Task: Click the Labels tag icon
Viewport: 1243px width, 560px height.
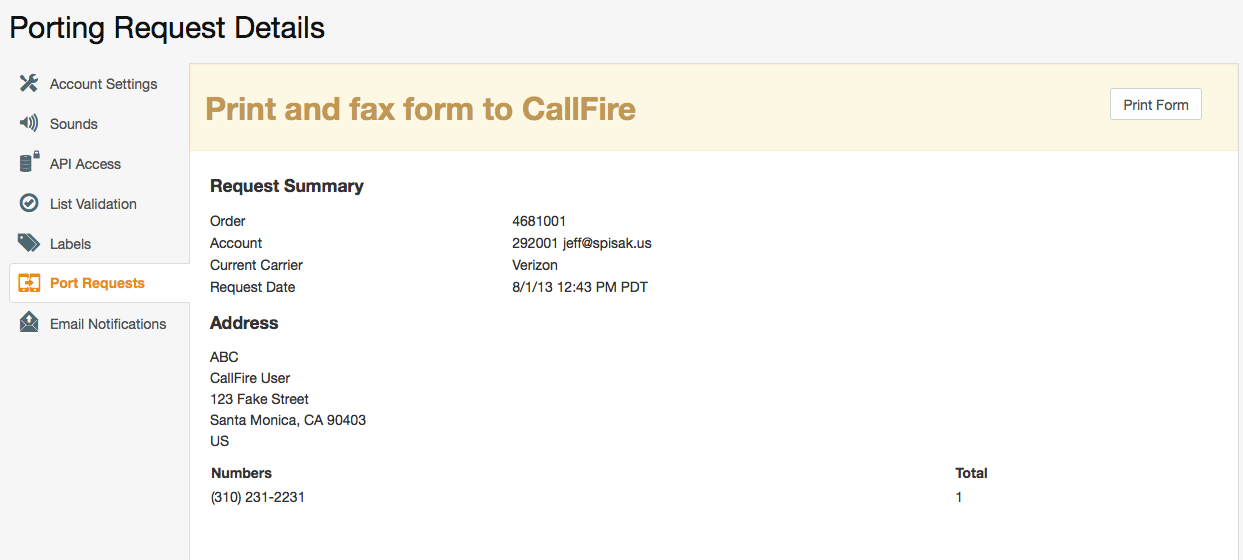Action: [x=29, y=243]
